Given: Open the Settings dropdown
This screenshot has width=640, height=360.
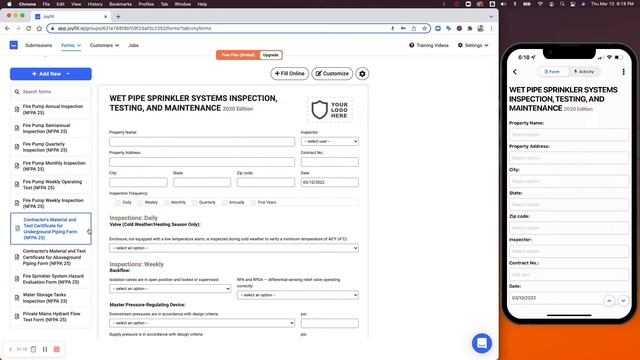Looking at the screenshot, I should tap(473, 45).
